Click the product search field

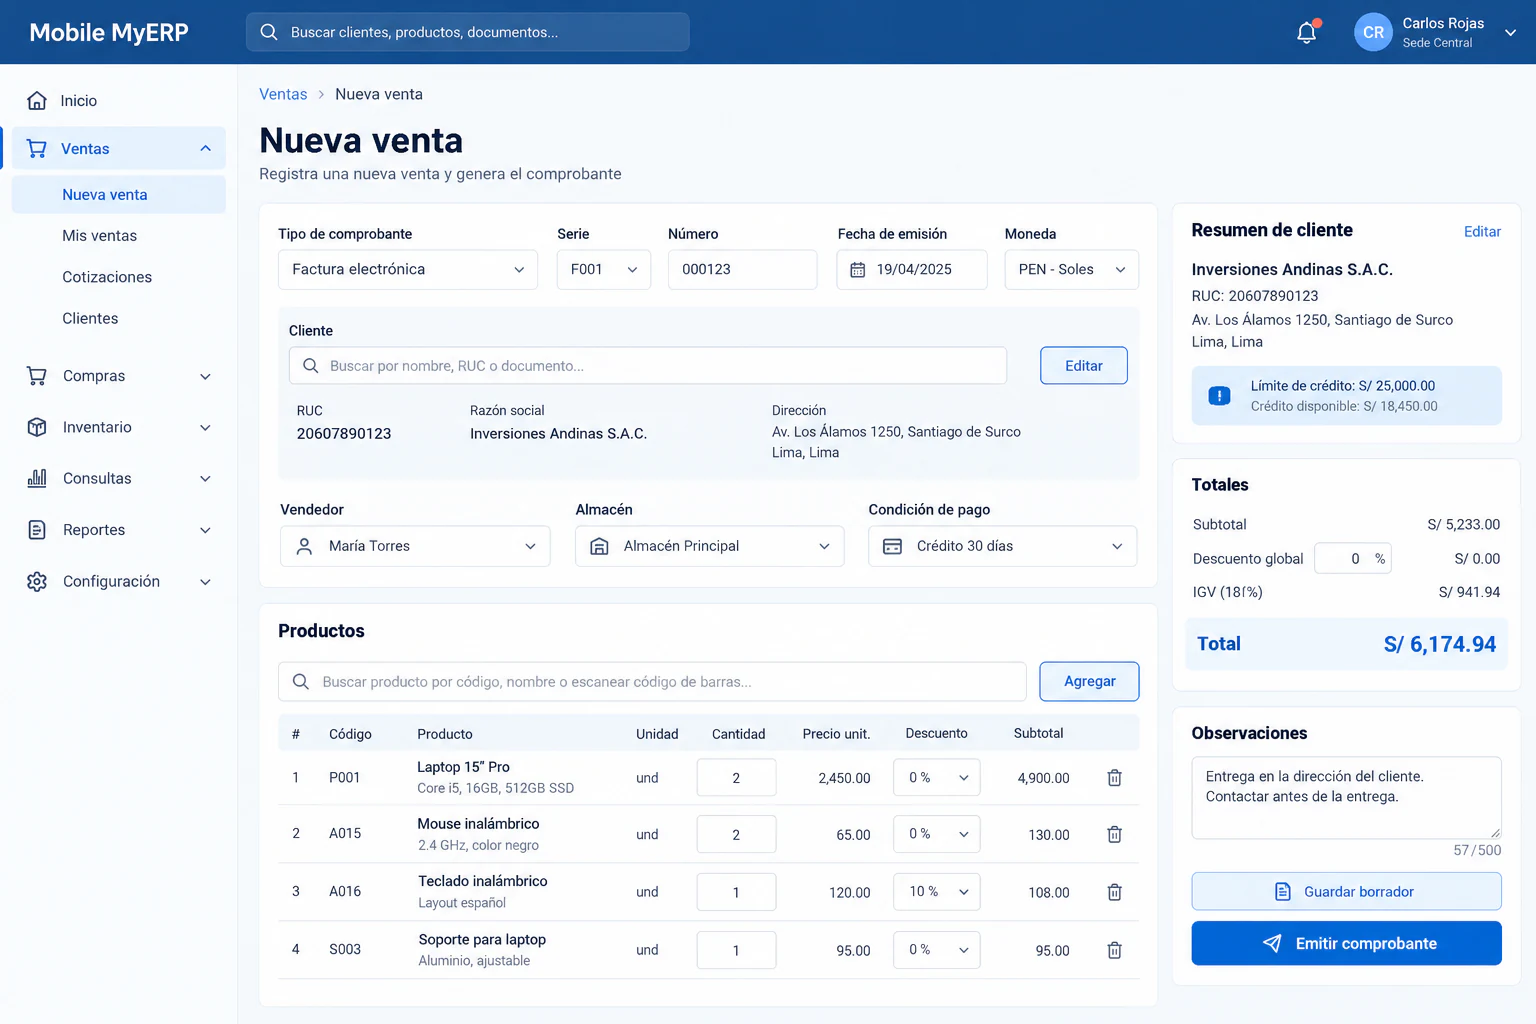coord(652,682)
